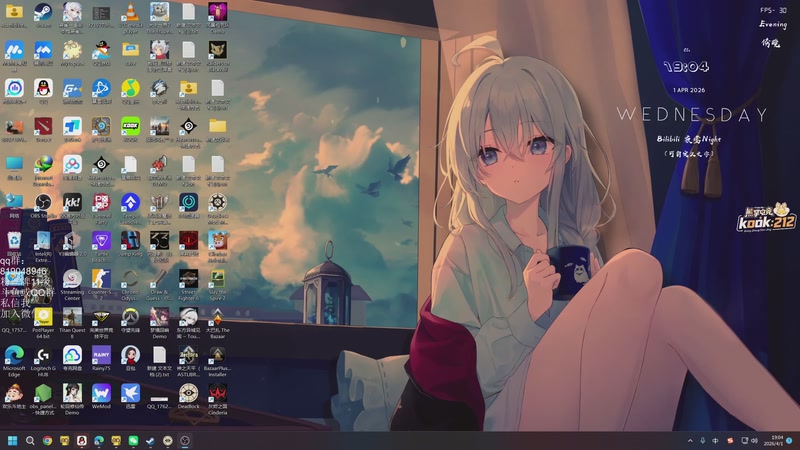Image resolution: width=800 pixels, height=450 pixels.
Task: Open Xunlei blue bird shortcut
Action: pyautogui.click(x=131, y=397)
